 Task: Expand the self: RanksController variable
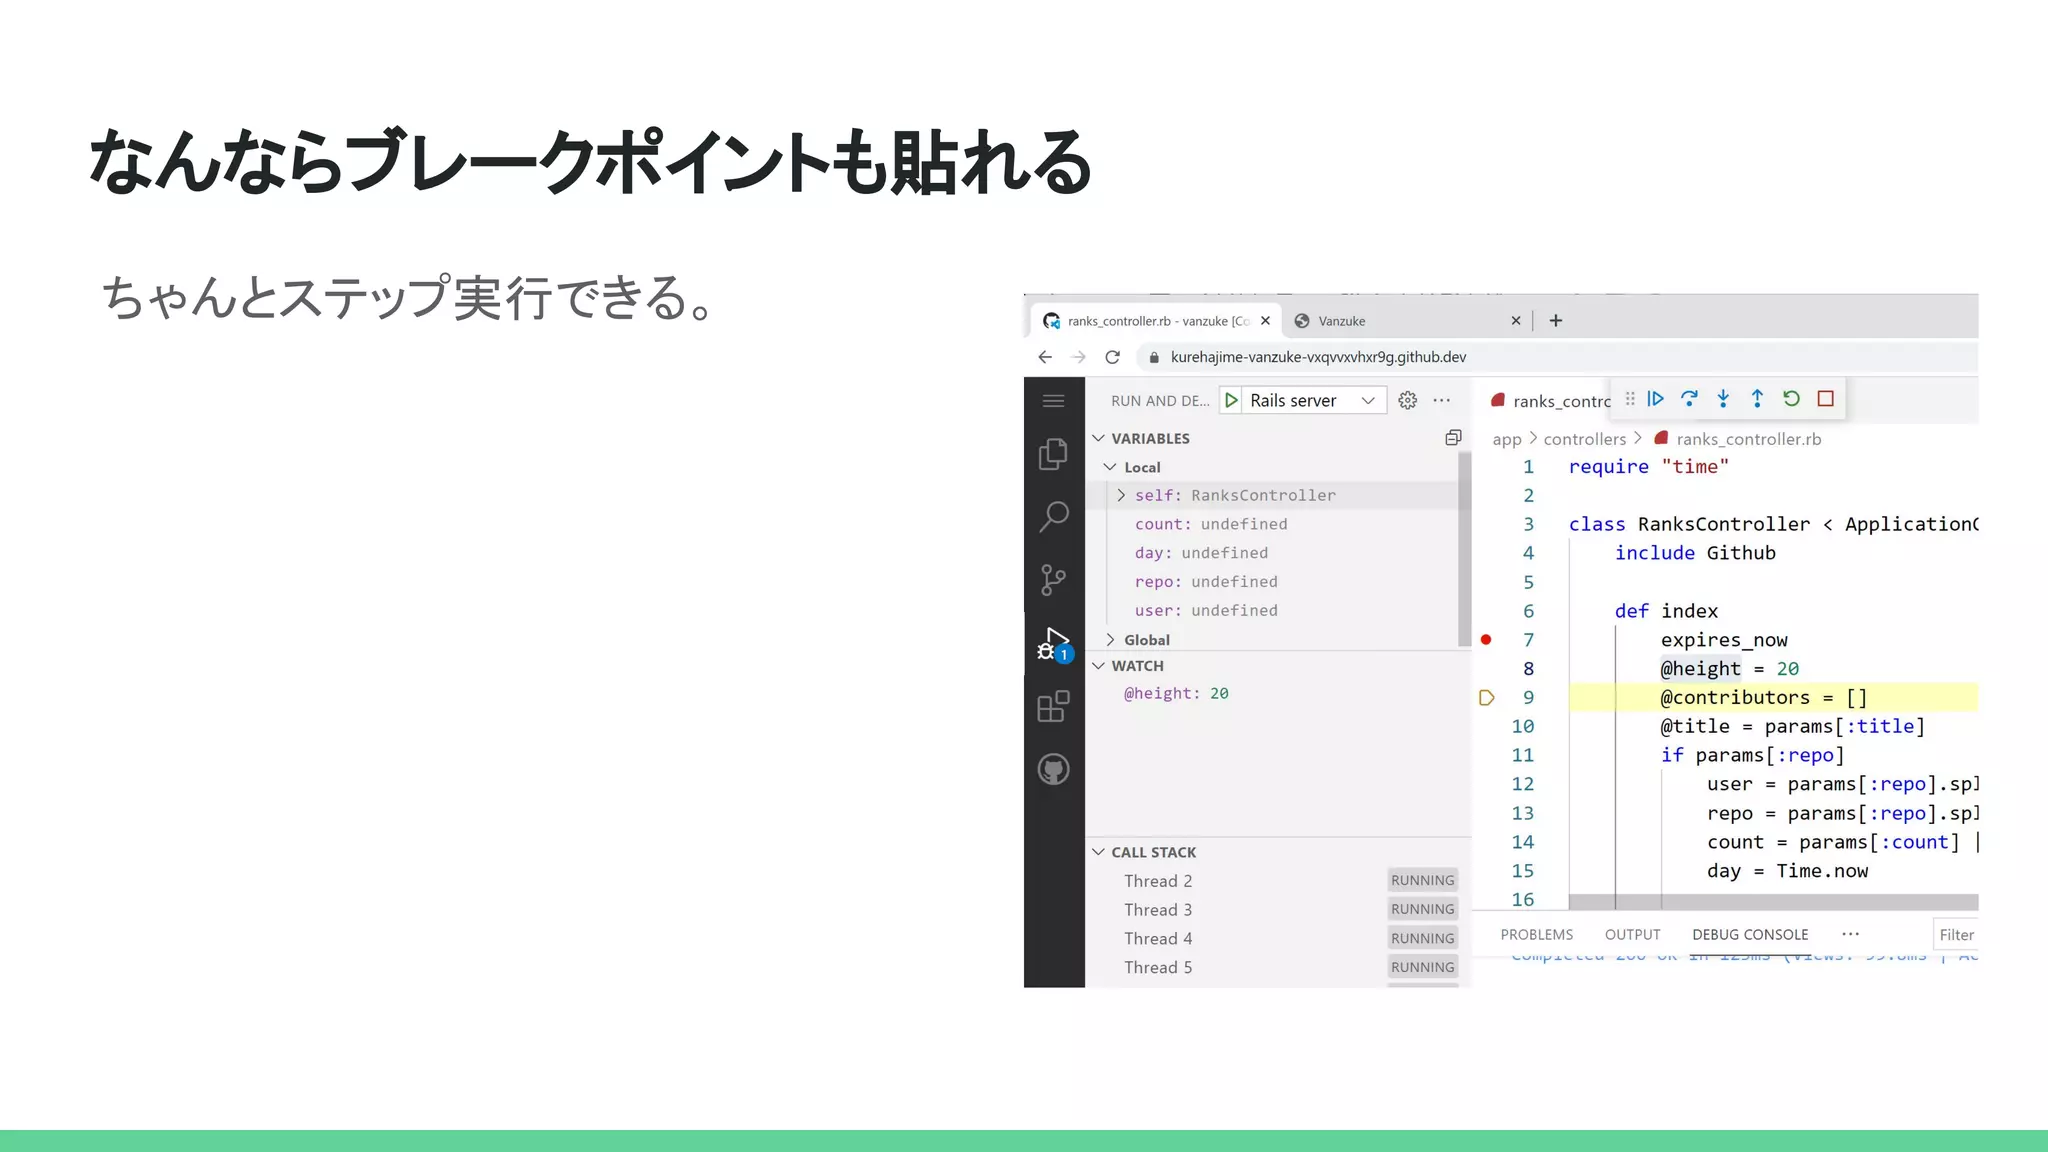point(1121,495)
